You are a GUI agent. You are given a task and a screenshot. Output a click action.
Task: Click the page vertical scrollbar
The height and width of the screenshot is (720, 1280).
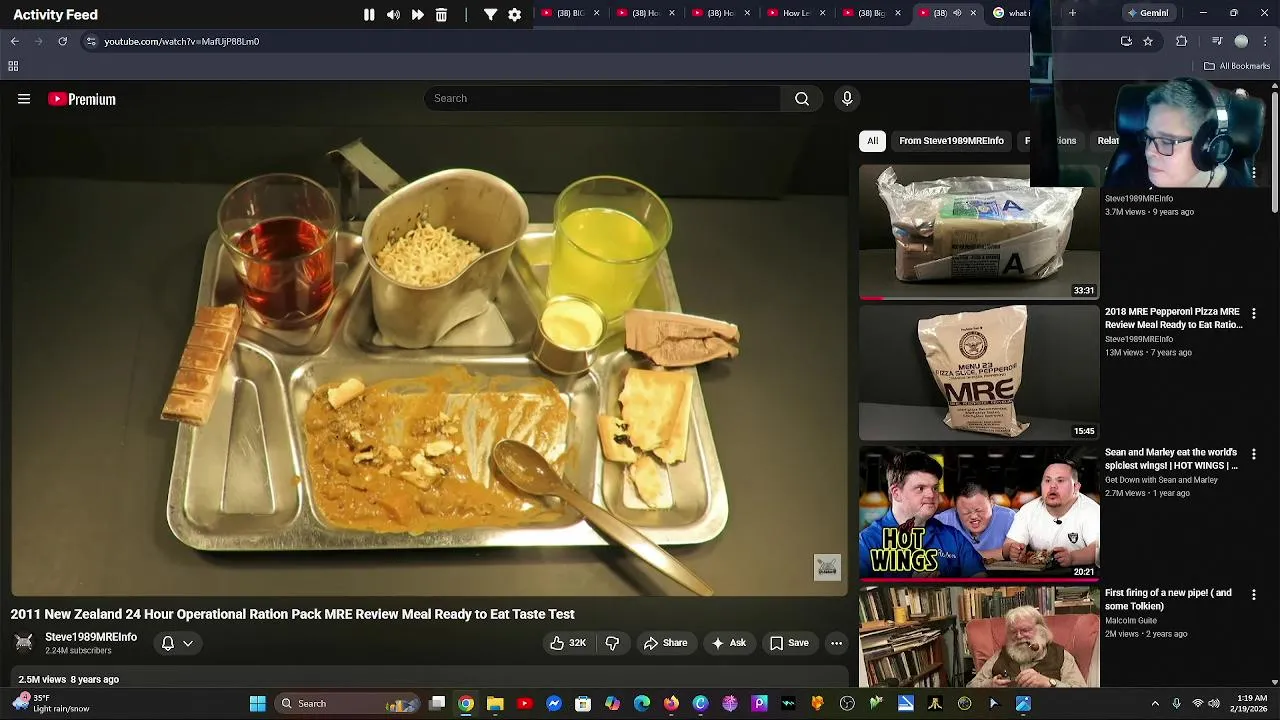(1275, 150)
